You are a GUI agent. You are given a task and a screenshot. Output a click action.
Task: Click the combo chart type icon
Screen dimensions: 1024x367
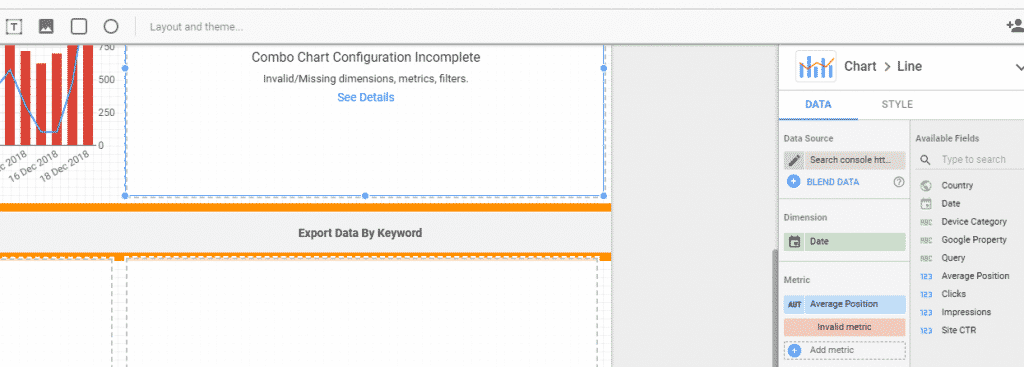click(816, 66)
